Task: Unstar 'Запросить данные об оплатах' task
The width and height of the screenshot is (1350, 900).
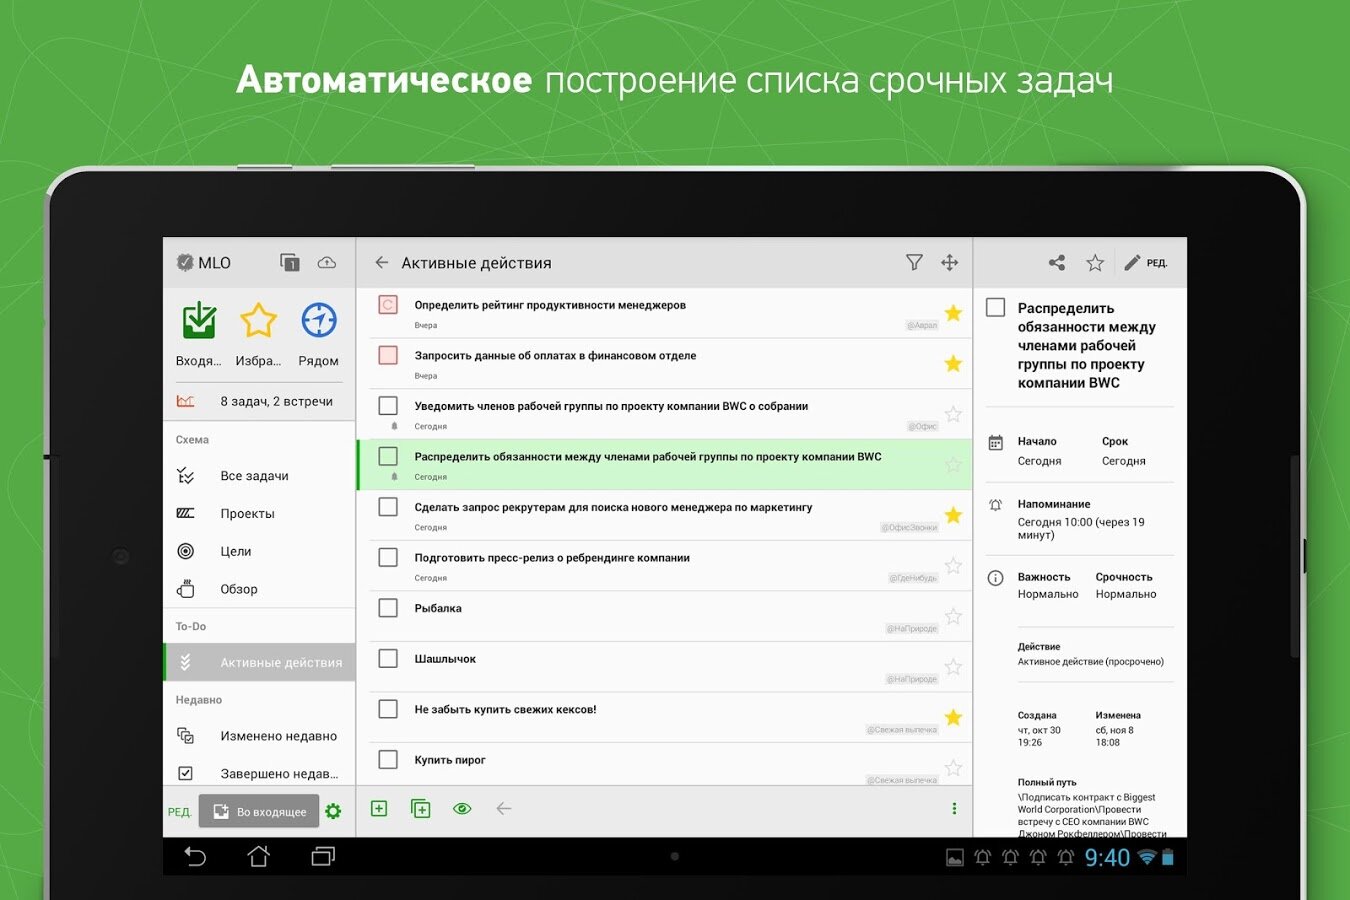Action: 953,364
